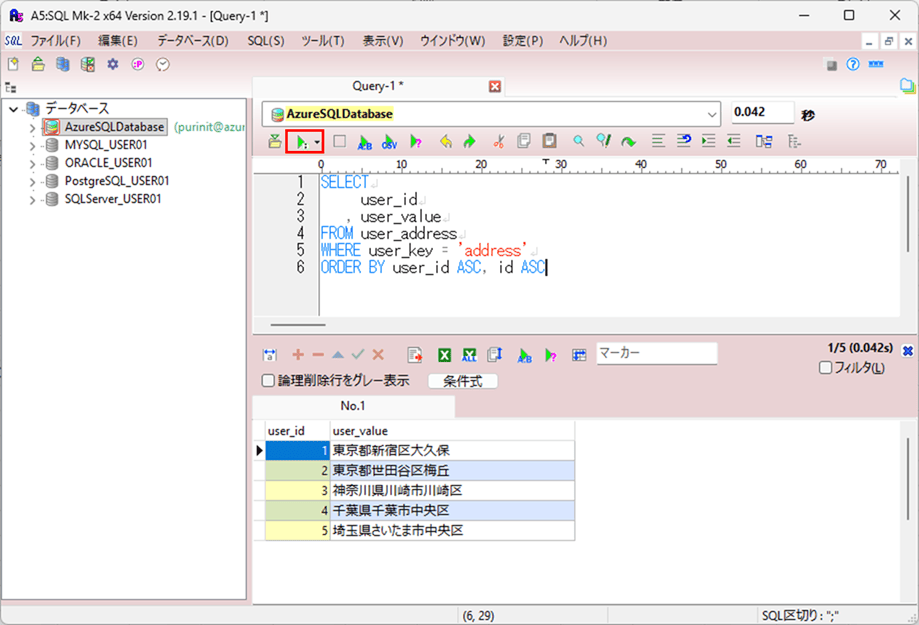Open the ツール(T) menu
The image size is (919, 625).
(x=322, y=41)
